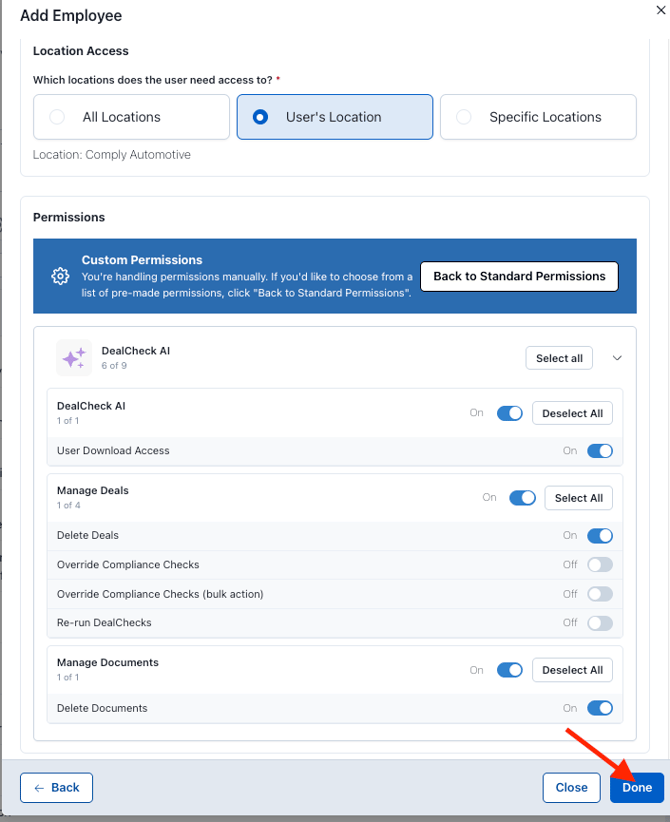Toggle the Manage Documents group switch
This screenshot has width=670, height=822.
(x=510, y=670)
